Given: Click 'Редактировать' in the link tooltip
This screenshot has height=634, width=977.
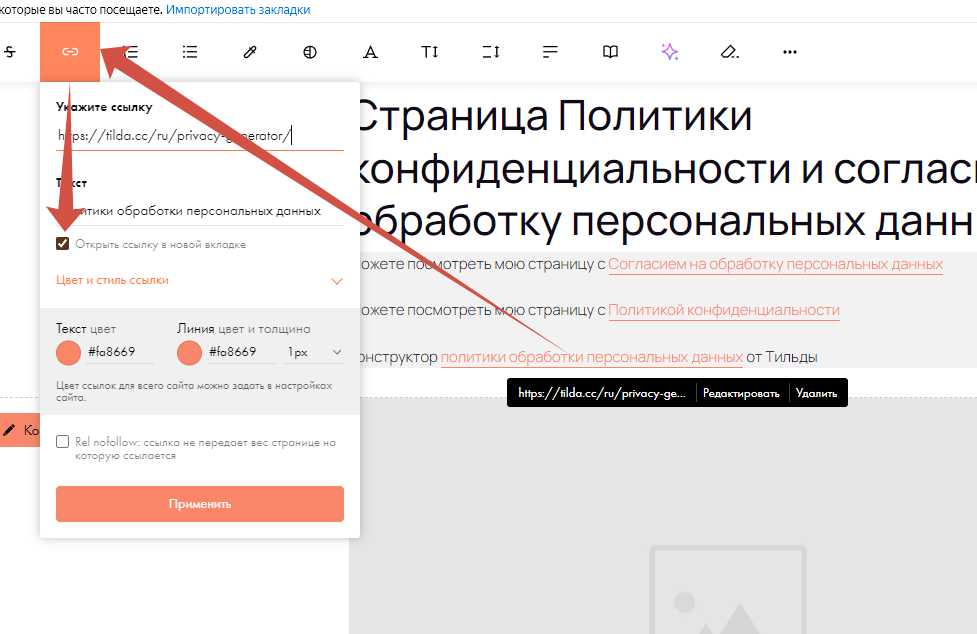Looking at the screenshot, I should (741, 393).
